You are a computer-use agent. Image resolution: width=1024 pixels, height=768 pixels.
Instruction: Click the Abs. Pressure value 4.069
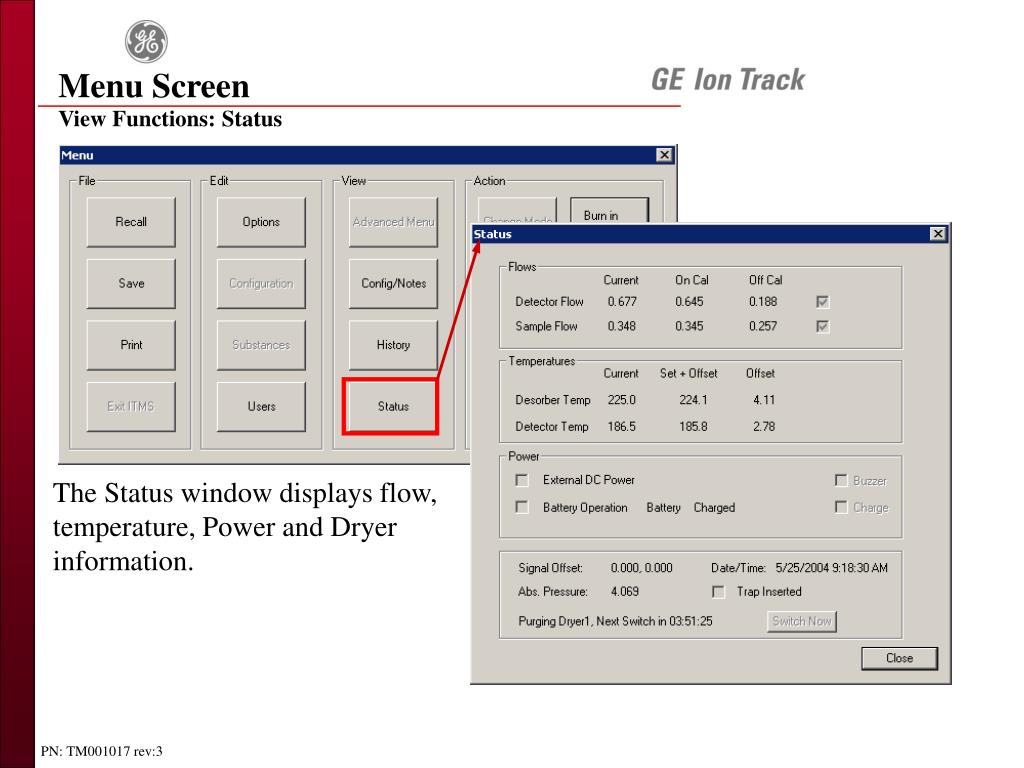pyautogui.click(x=625, y=592)
